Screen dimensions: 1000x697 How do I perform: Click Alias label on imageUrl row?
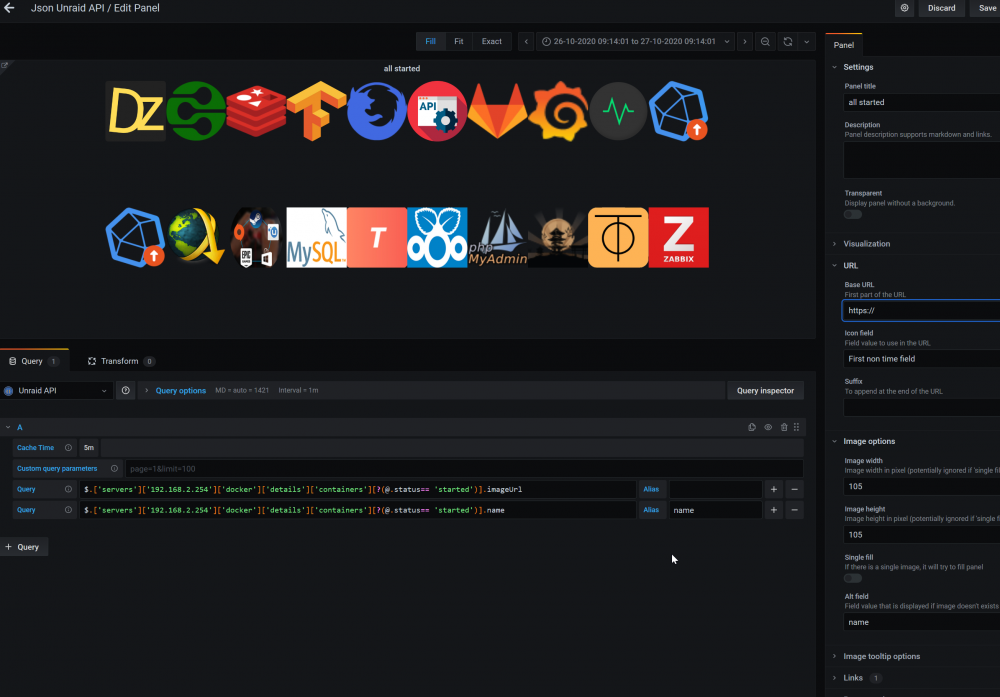(x=651, y=489)
